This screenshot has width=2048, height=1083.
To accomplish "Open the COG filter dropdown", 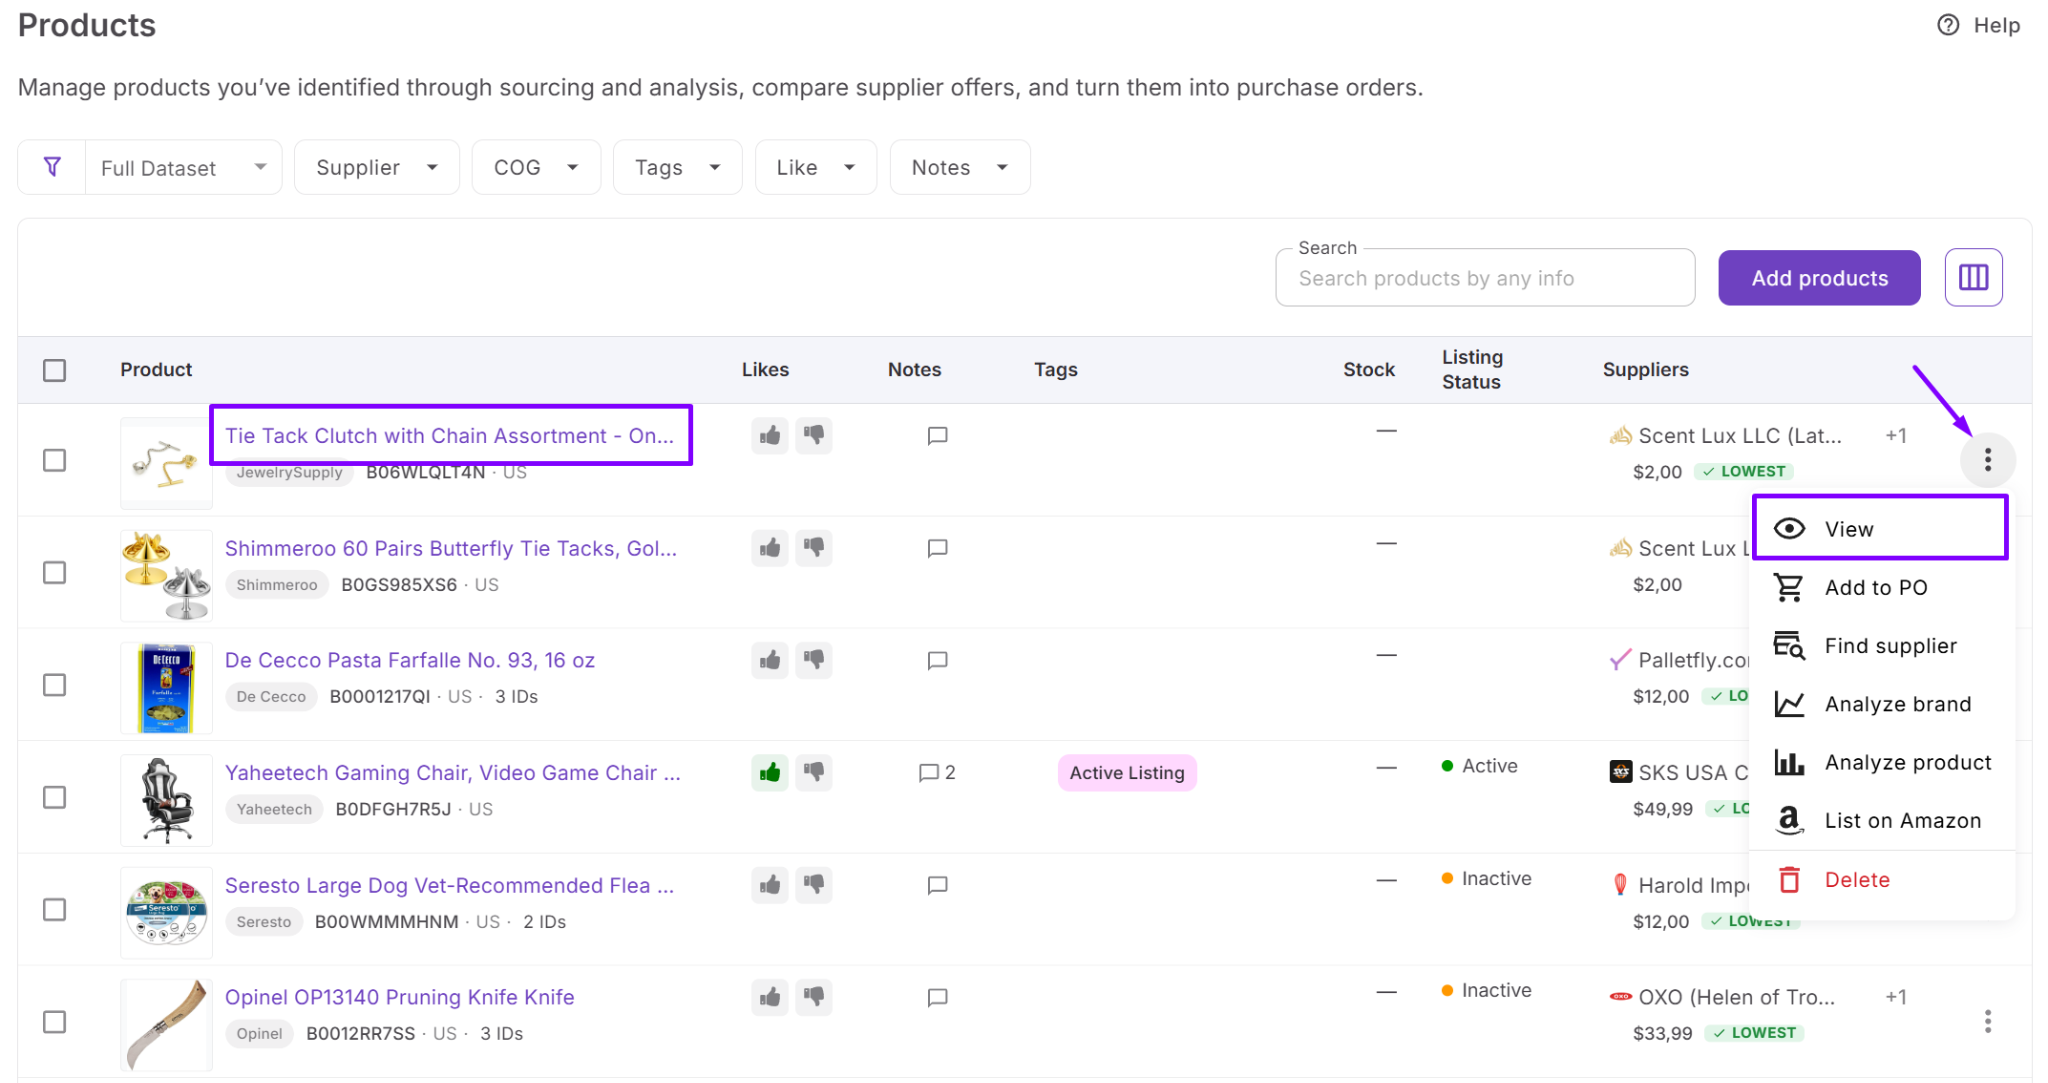I will (x=536, y=167).
